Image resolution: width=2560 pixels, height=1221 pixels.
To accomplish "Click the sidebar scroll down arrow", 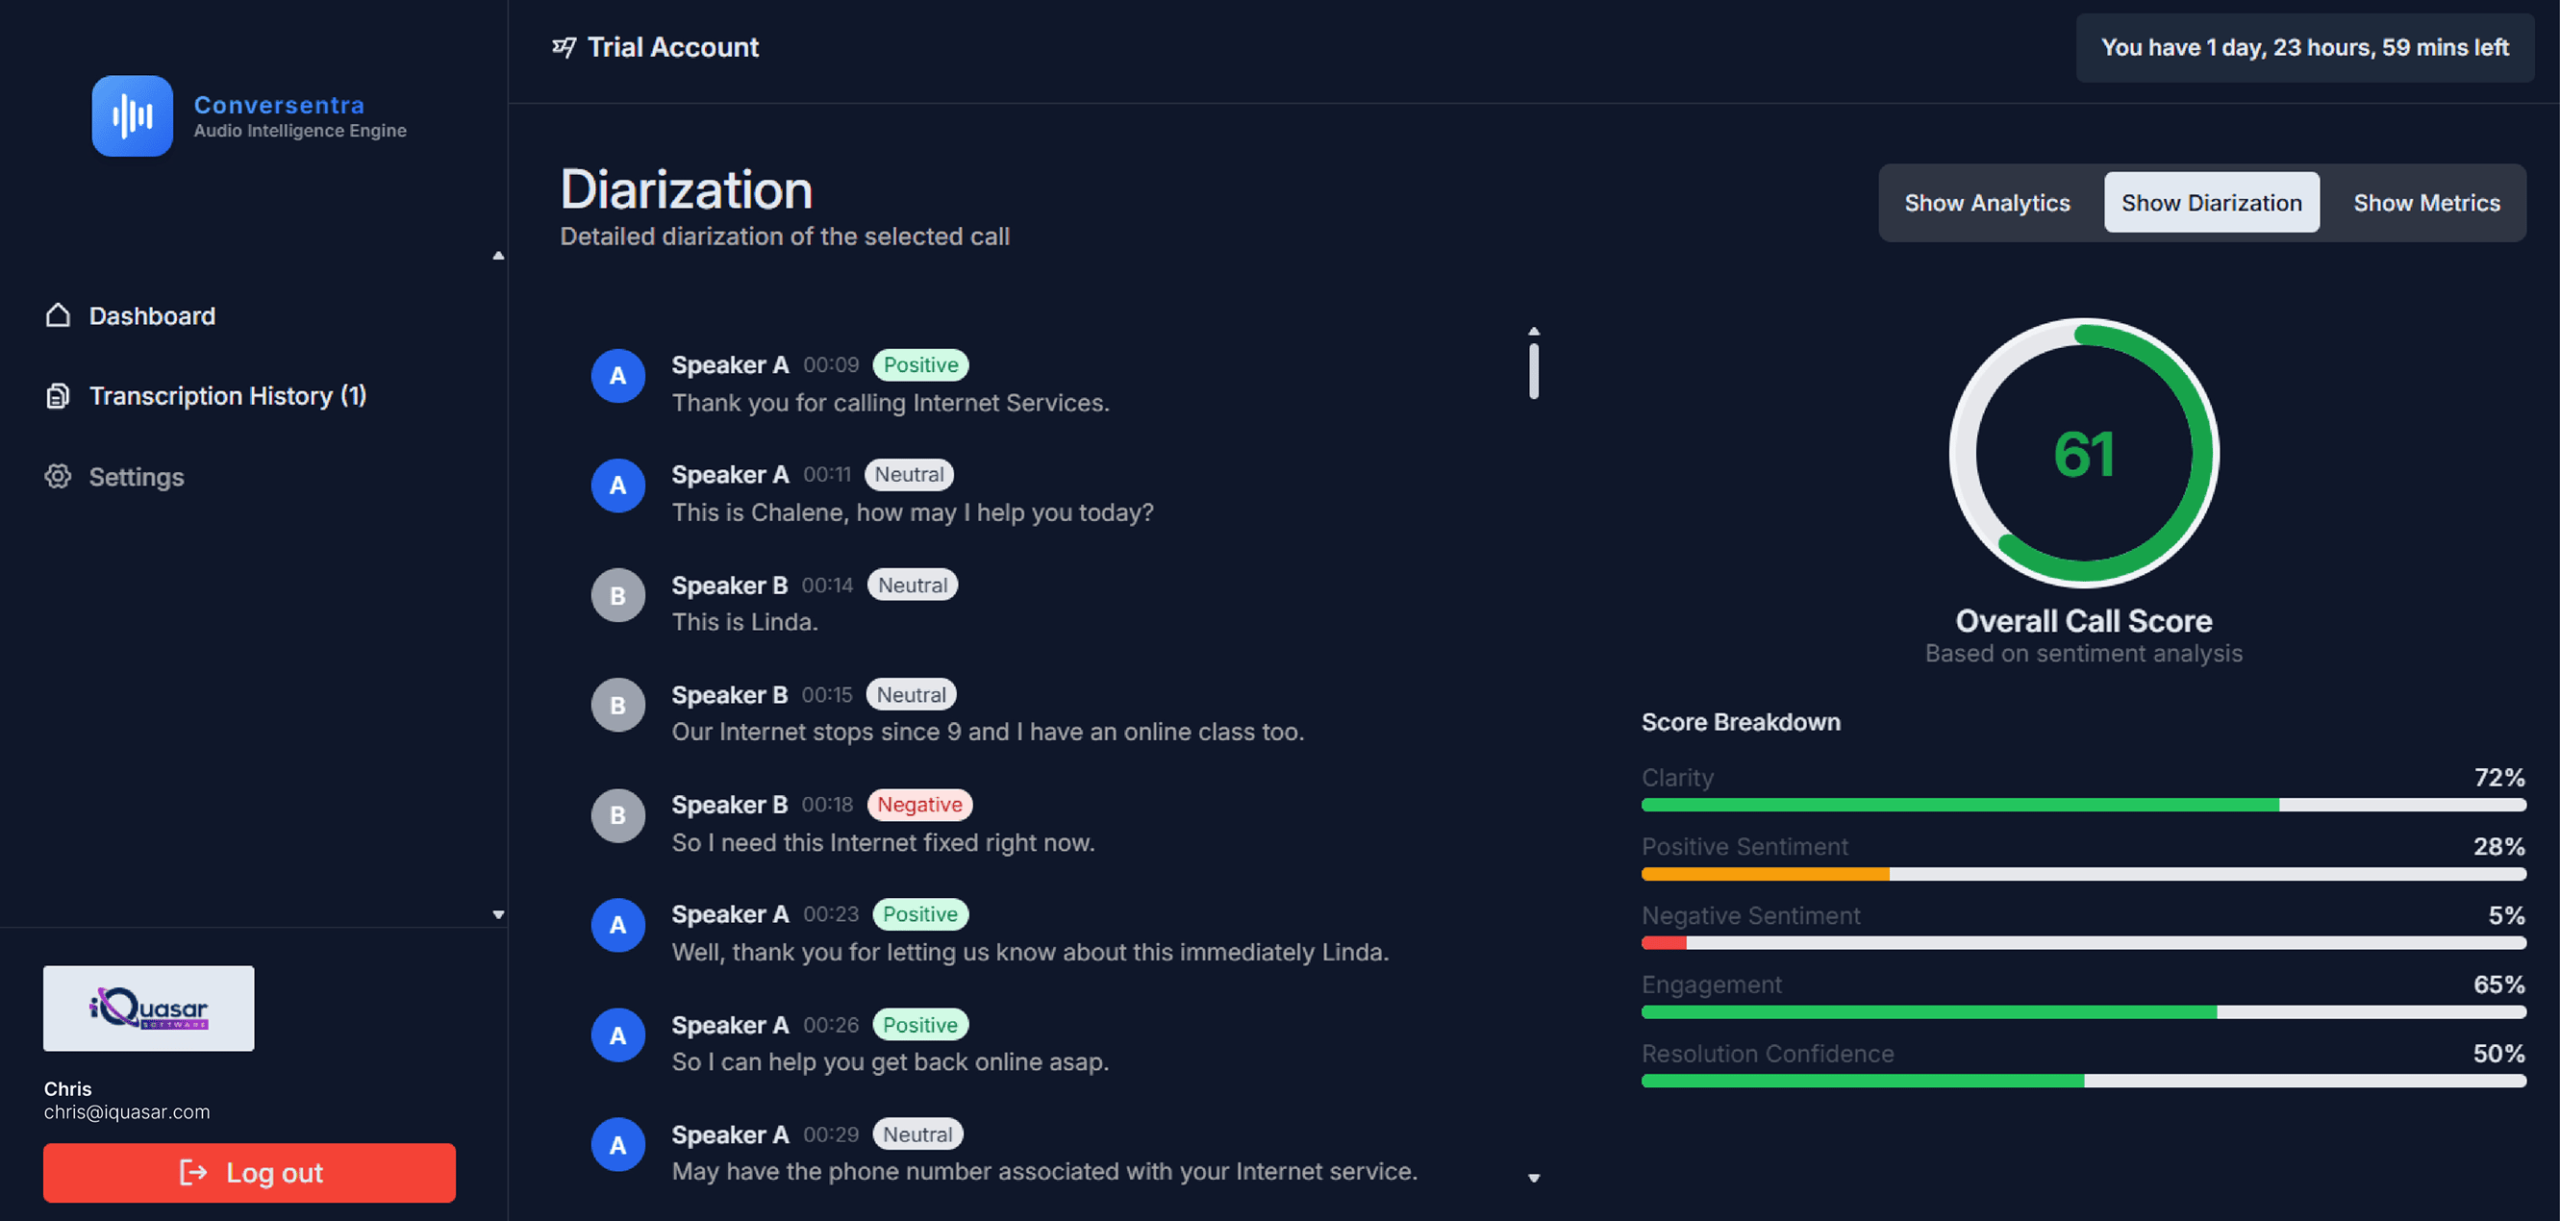I will pyautogui.click(x=498, y=914).
